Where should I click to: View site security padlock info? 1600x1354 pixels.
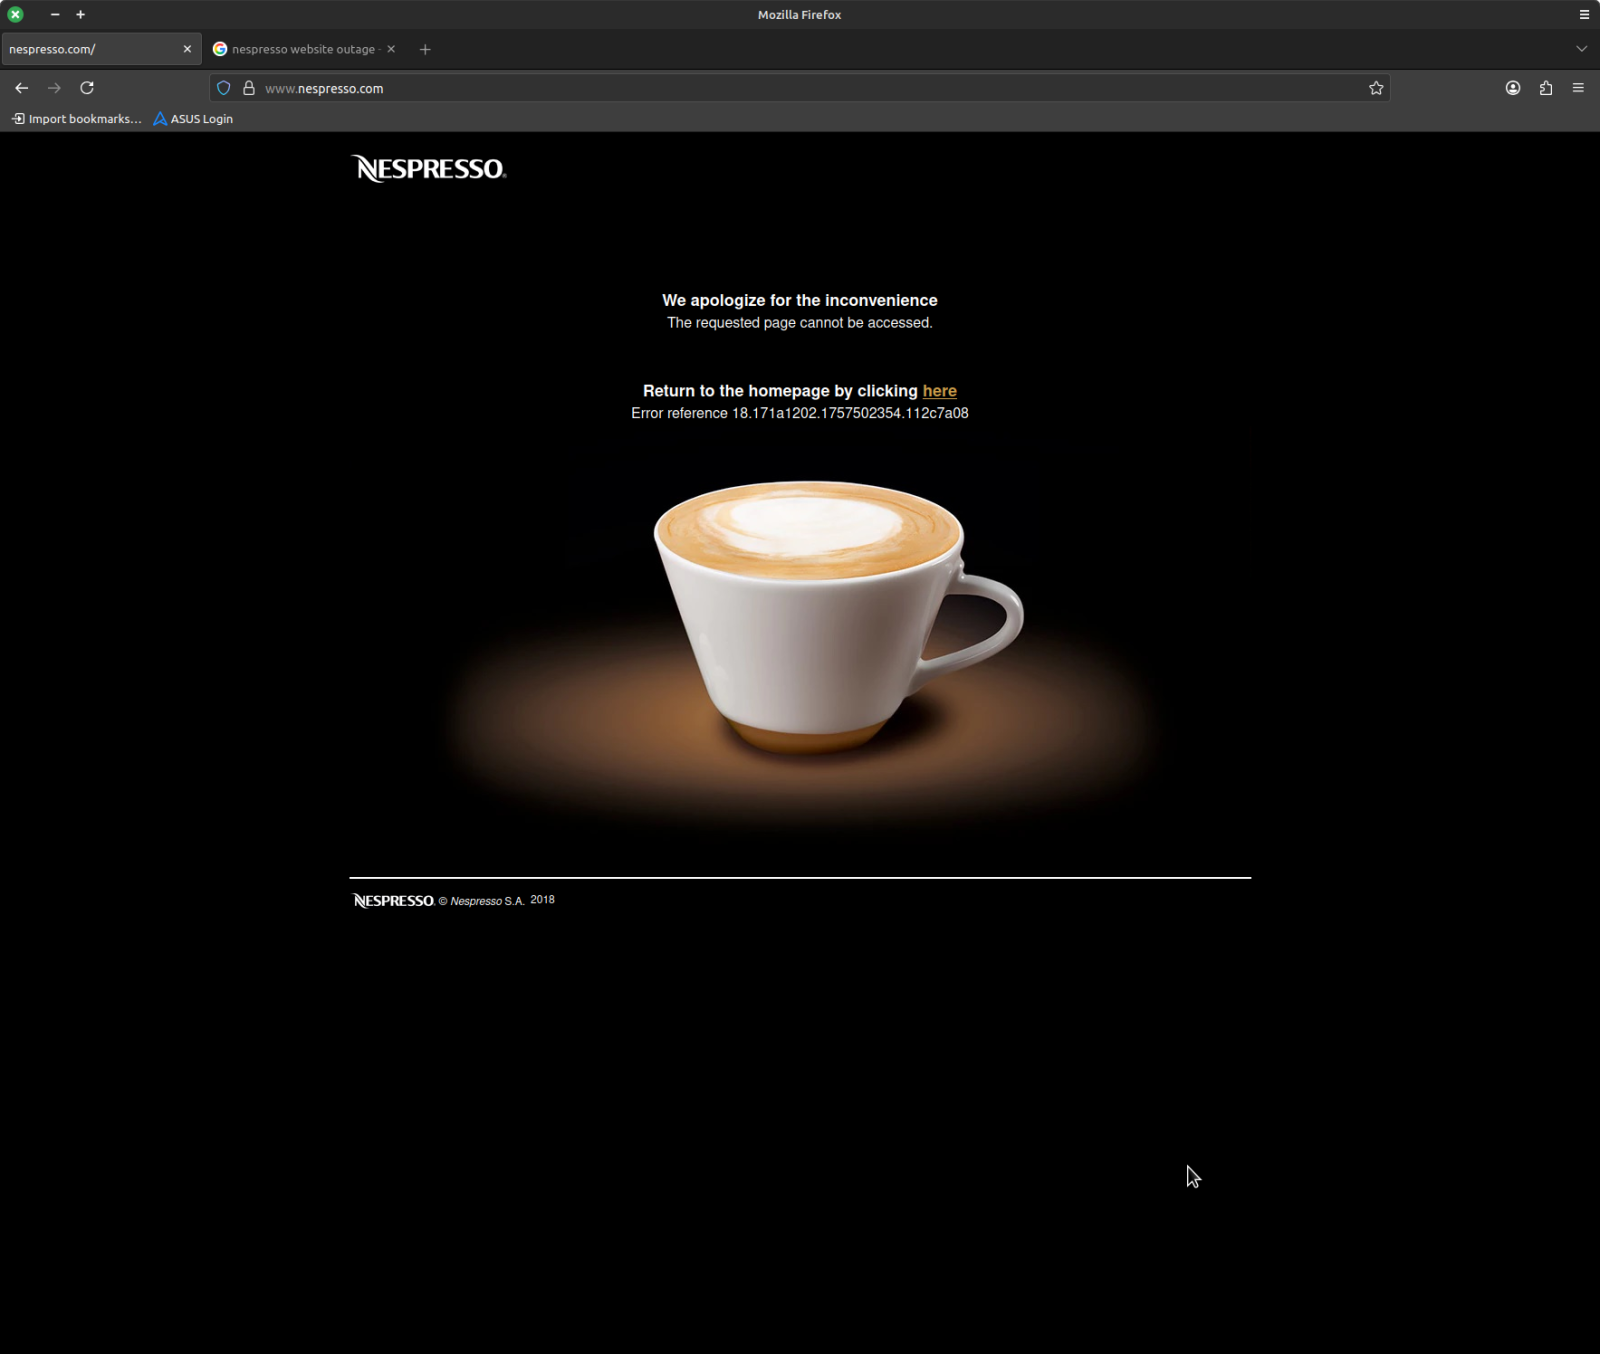(x=249, y=88)
